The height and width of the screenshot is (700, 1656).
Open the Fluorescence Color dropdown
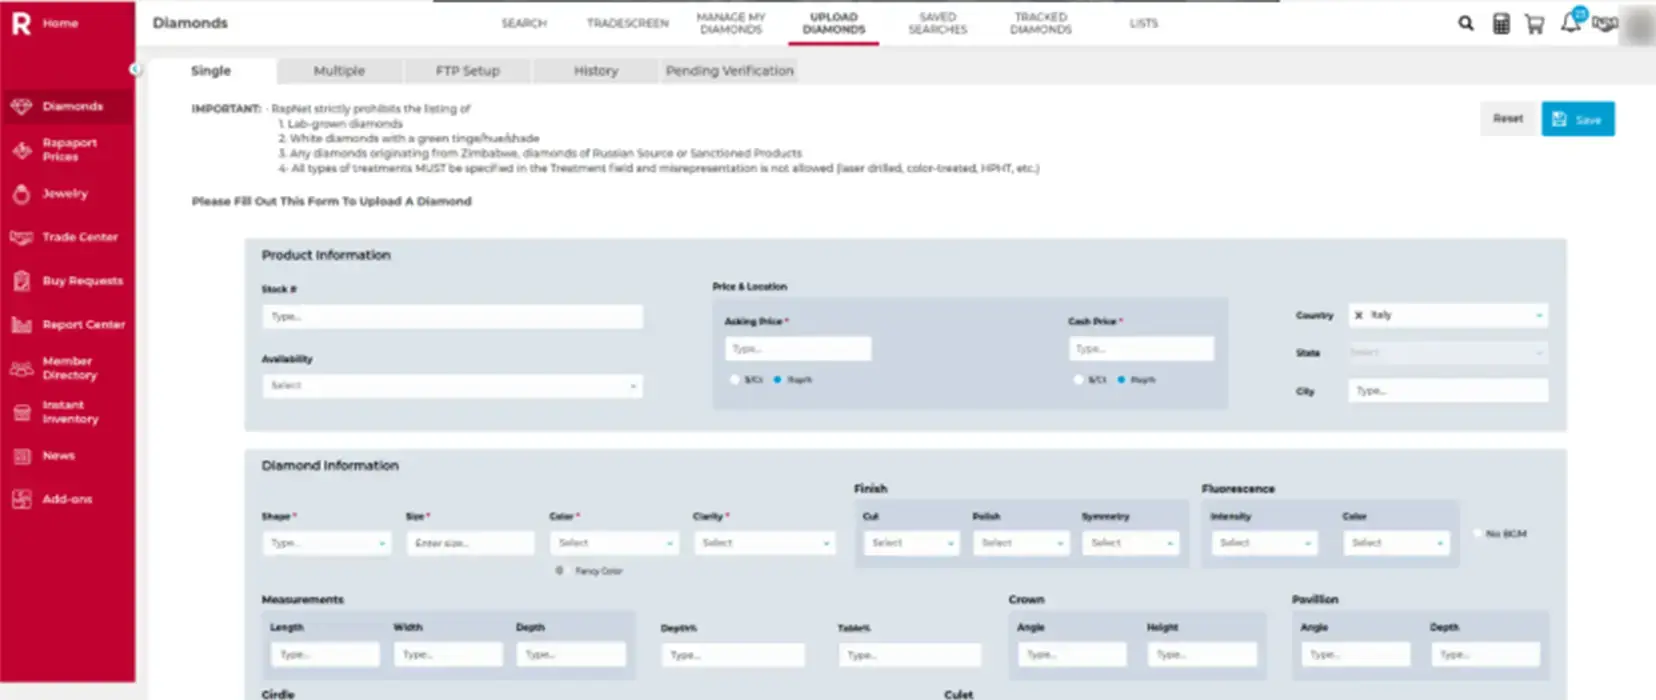pyautogui.click(x=1396, y=543)
